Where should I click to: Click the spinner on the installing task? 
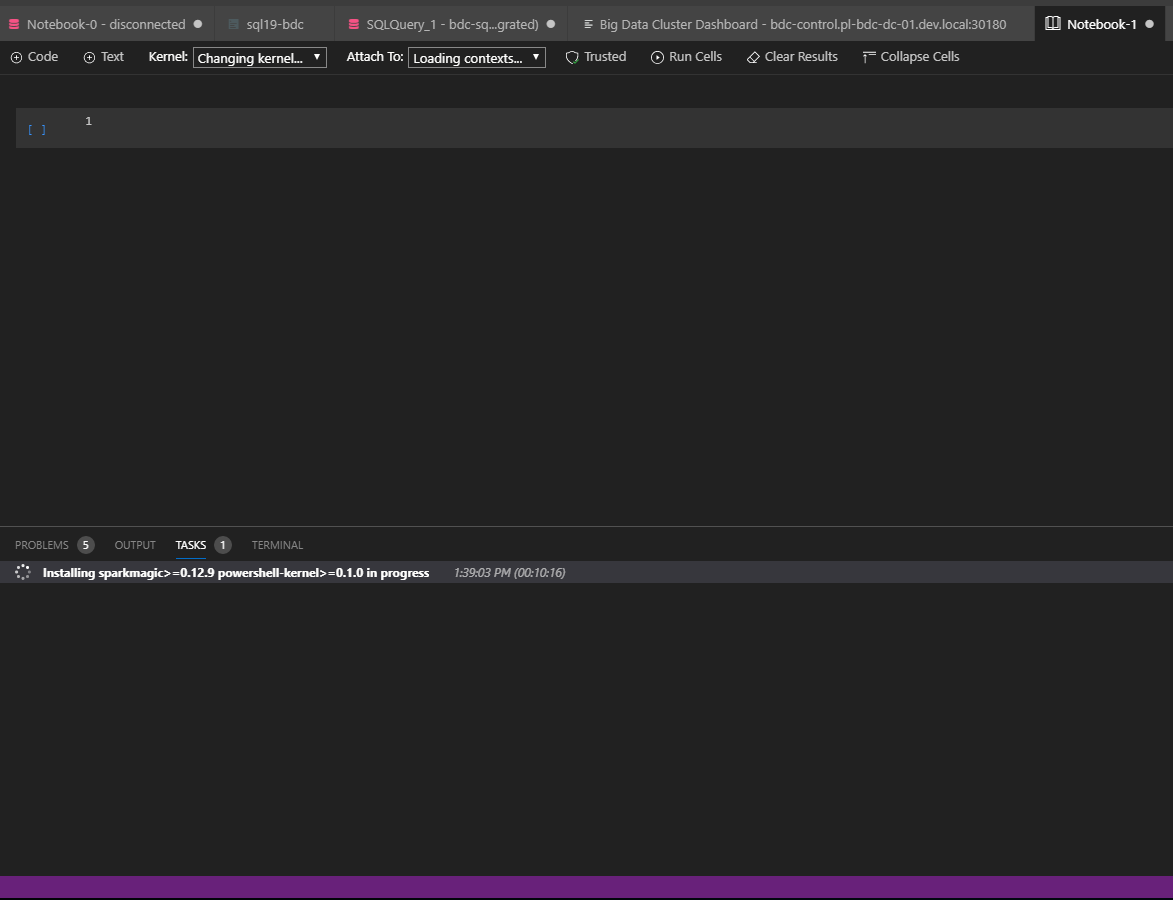[22, 572]
